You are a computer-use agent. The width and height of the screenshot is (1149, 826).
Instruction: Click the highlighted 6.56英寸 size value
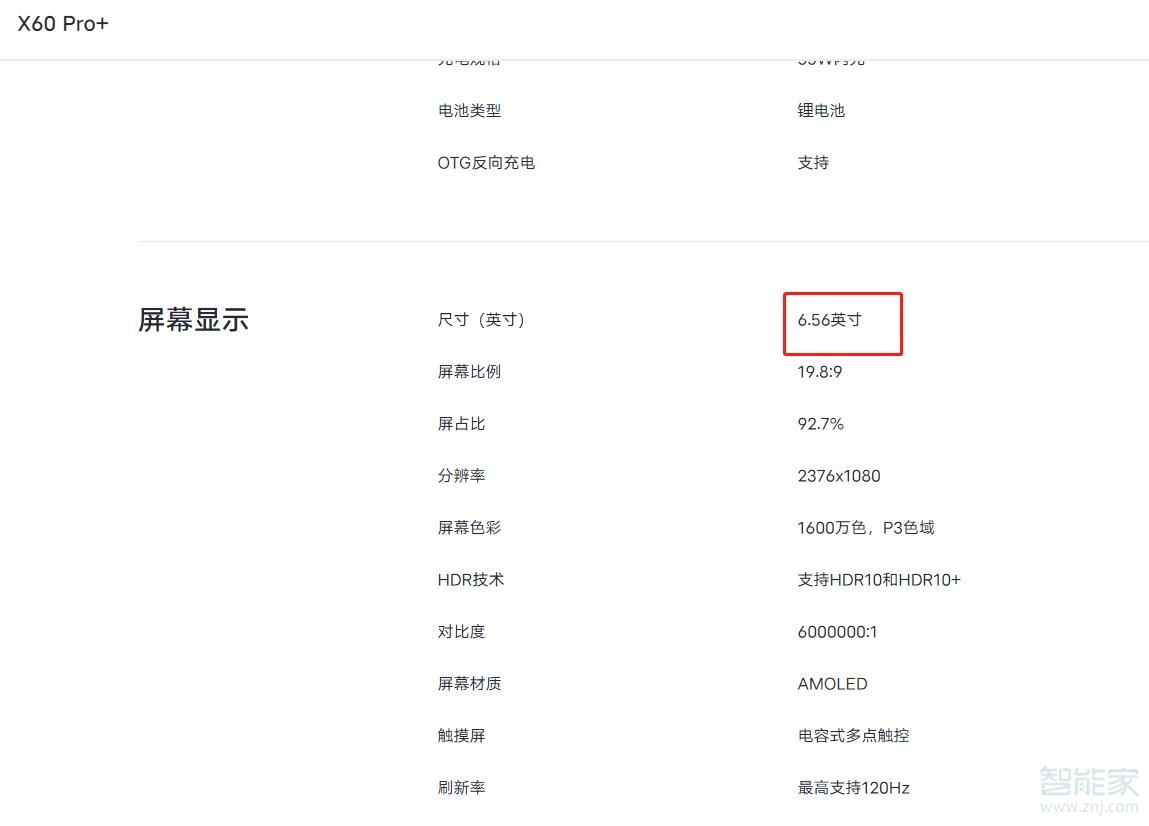(x=830, y=320)
